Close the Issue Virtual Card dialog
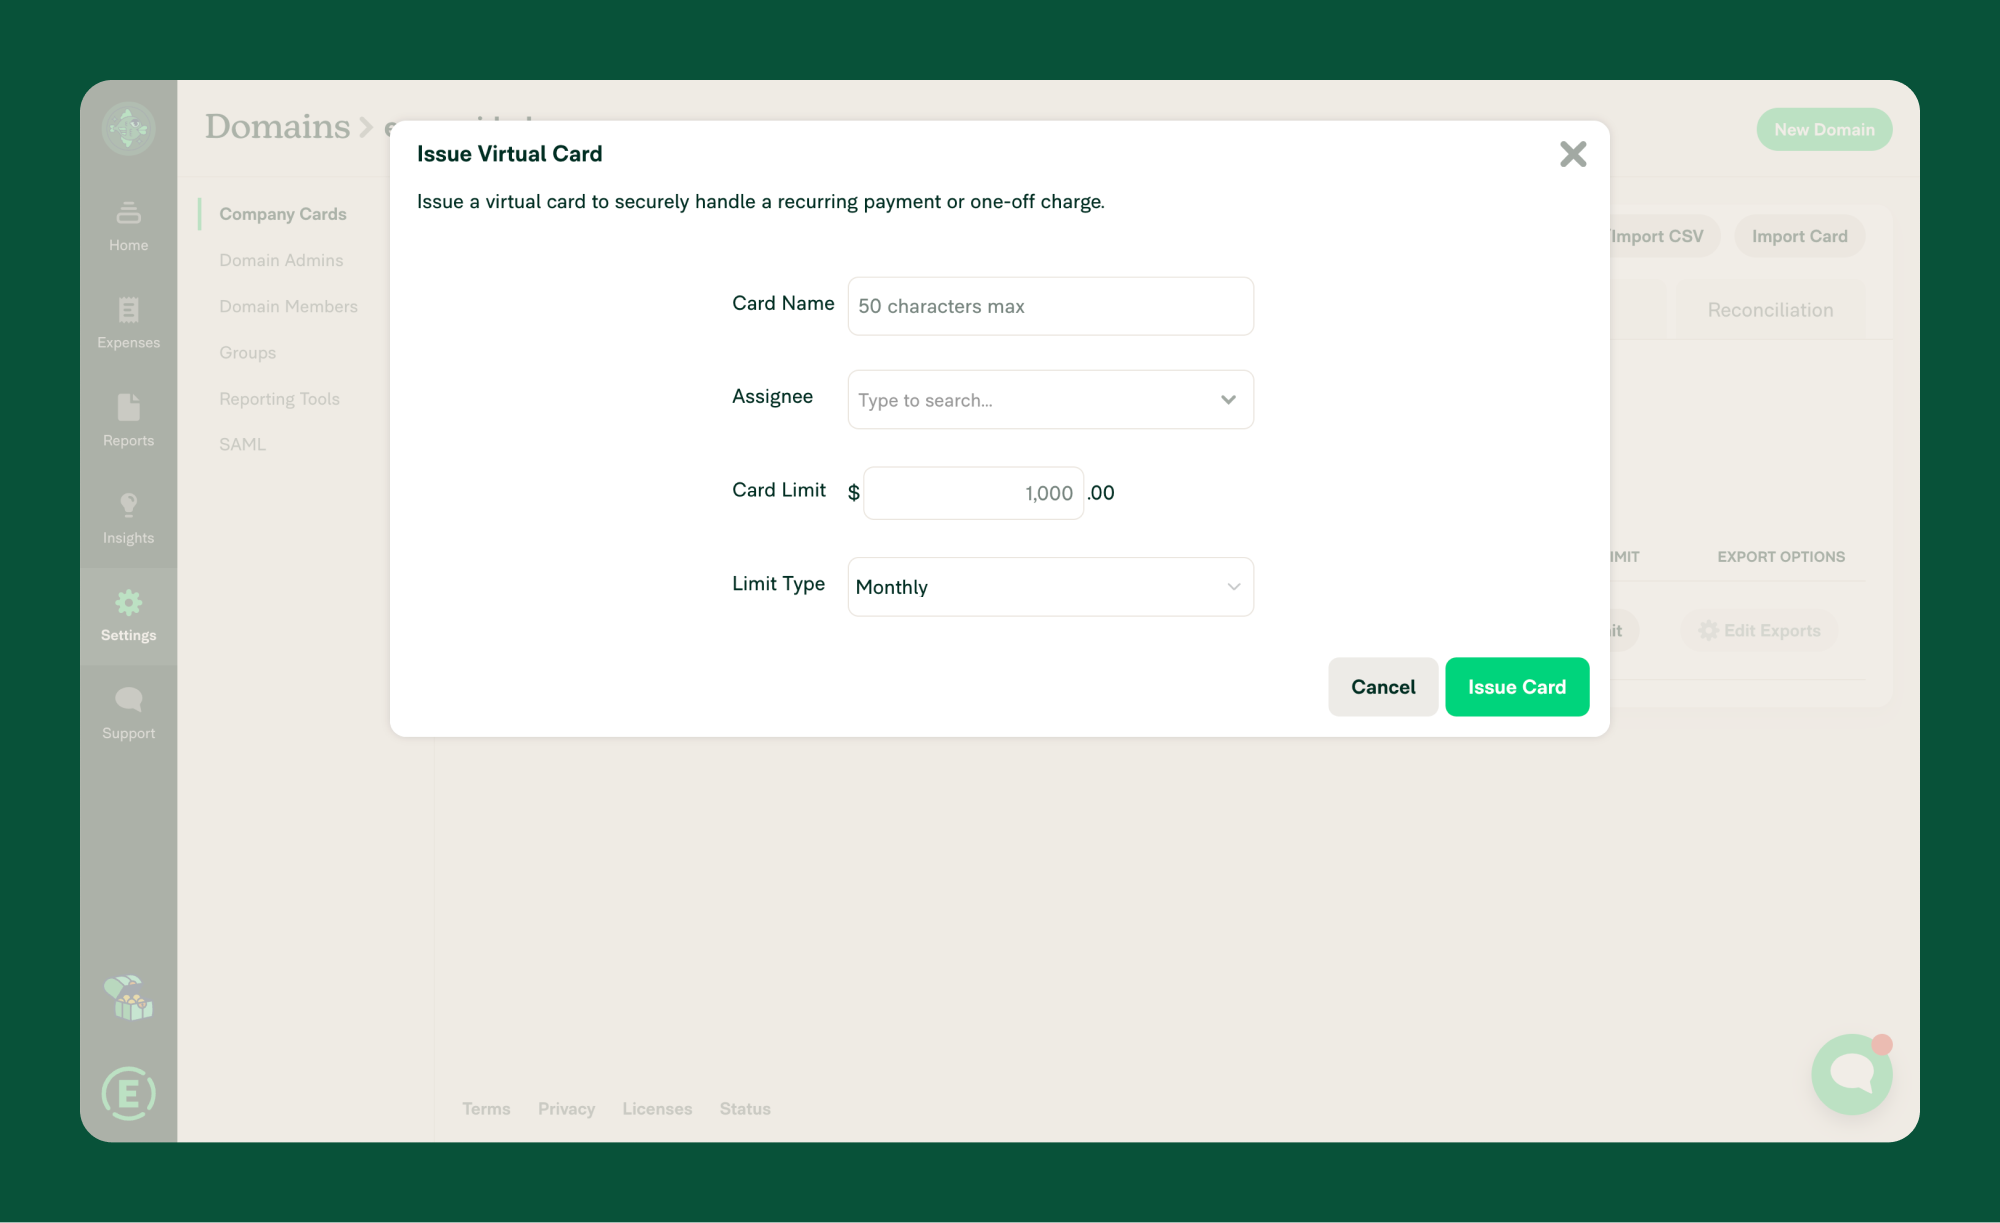 click(x=1573, y=154)
